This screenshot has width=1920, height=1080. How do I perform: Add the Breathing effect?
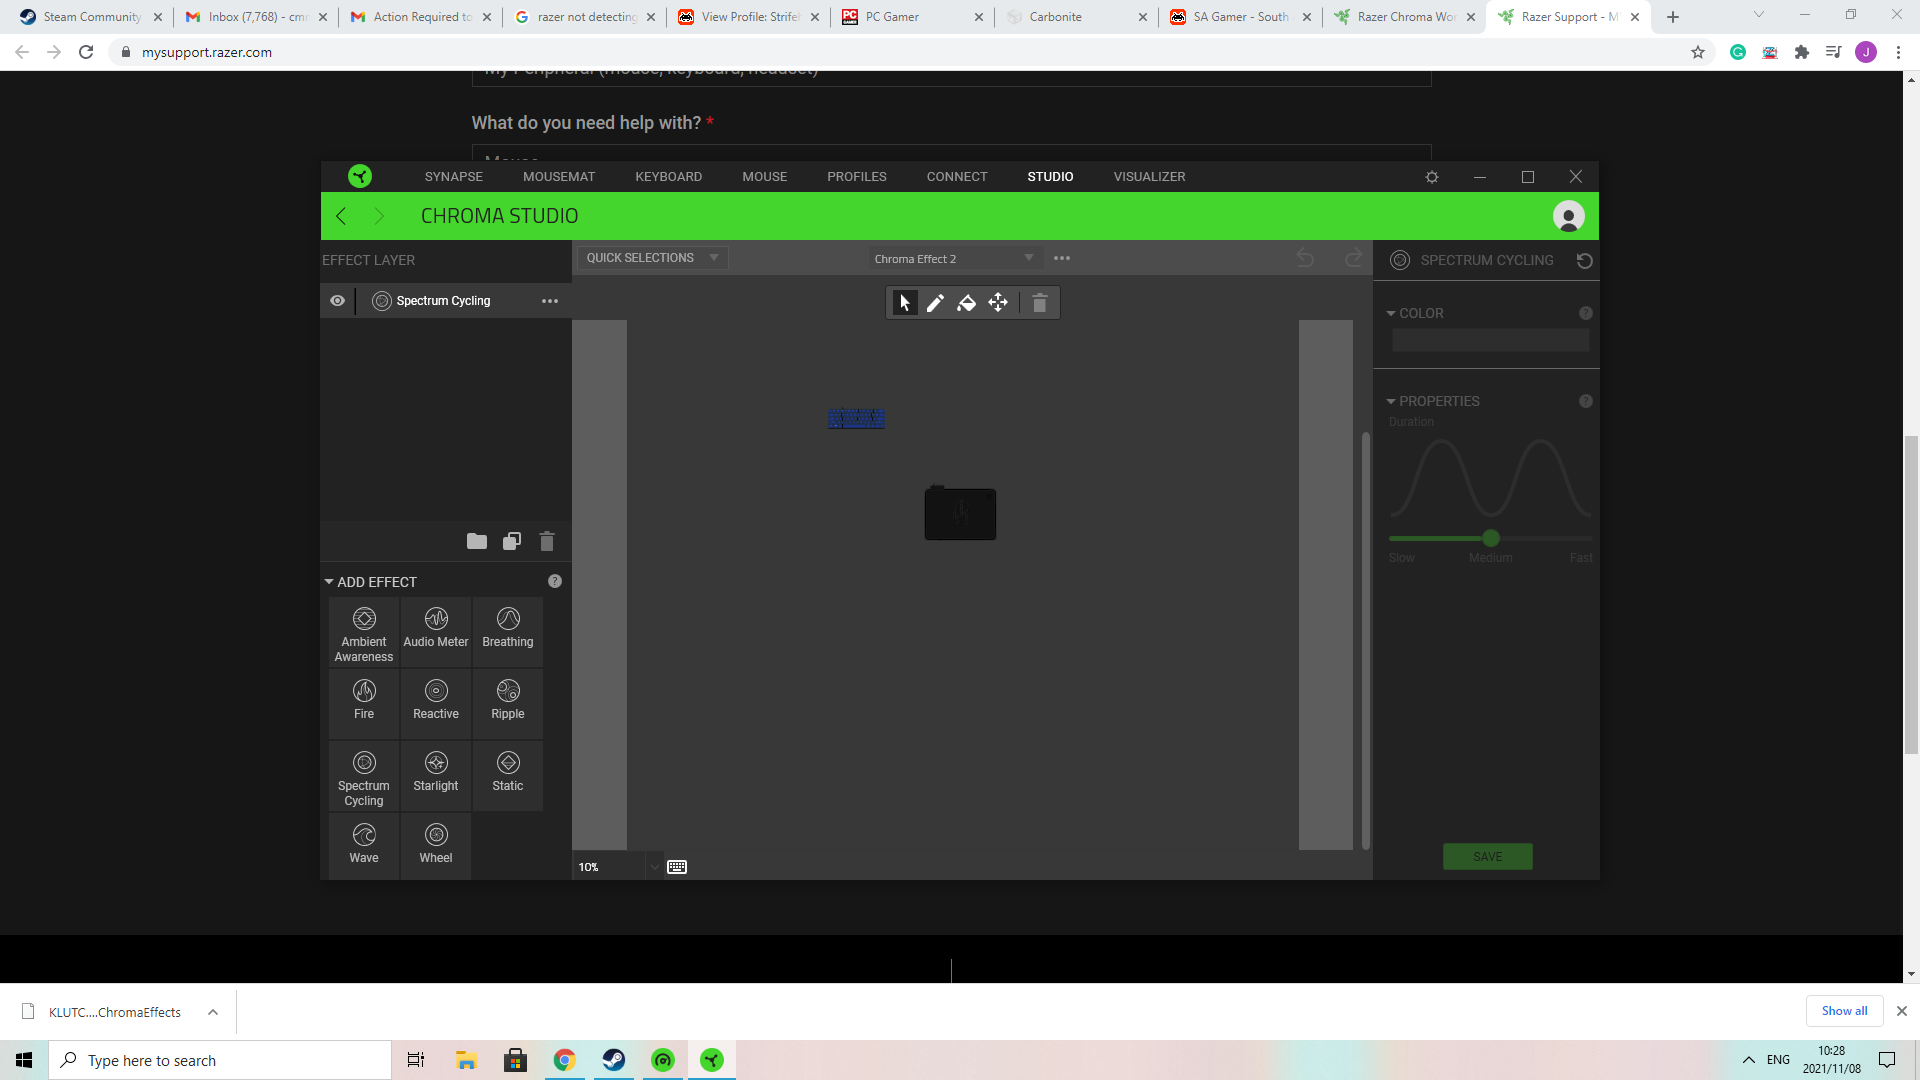tap(508, 633)
